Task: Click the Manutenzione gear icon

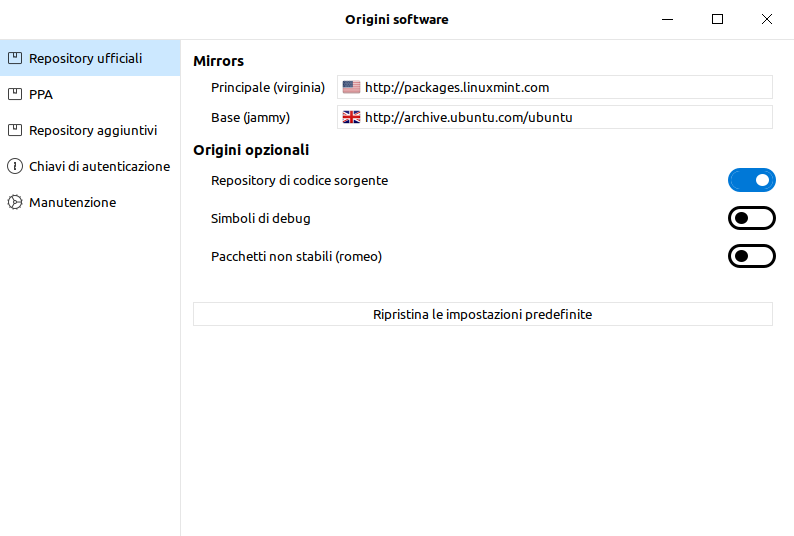Action: tap(15, 202)
